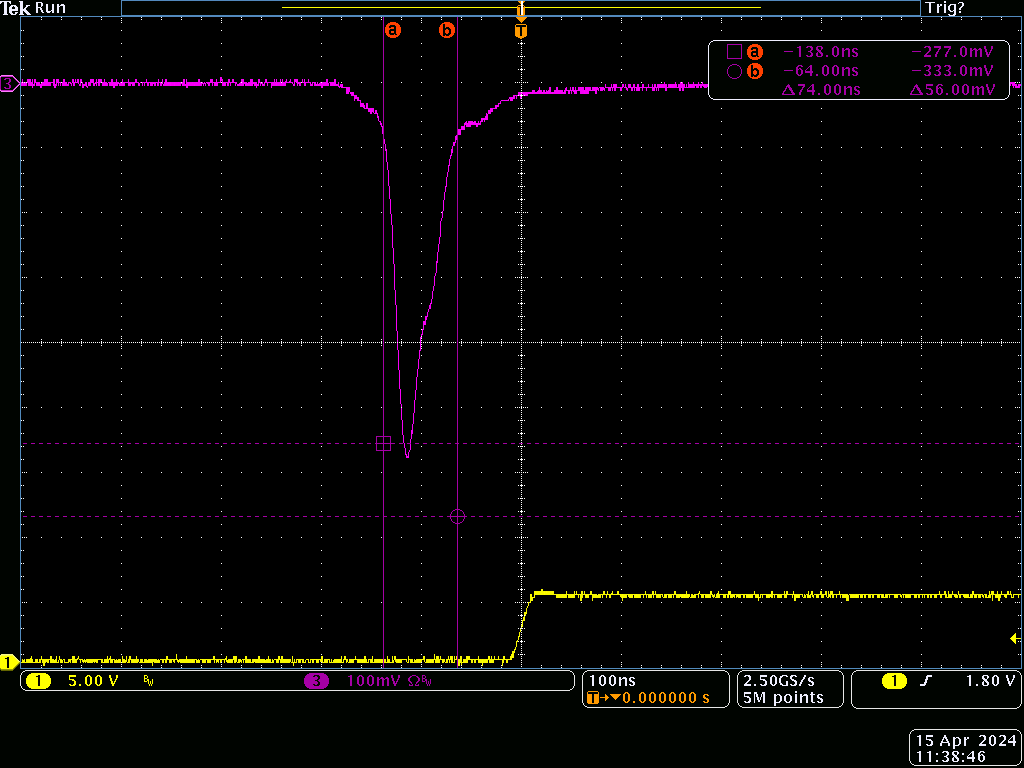The height and width of the screenshot is (768, 1024).
Task: Click channel 1 ground reference marker
Action: point(8,662)
